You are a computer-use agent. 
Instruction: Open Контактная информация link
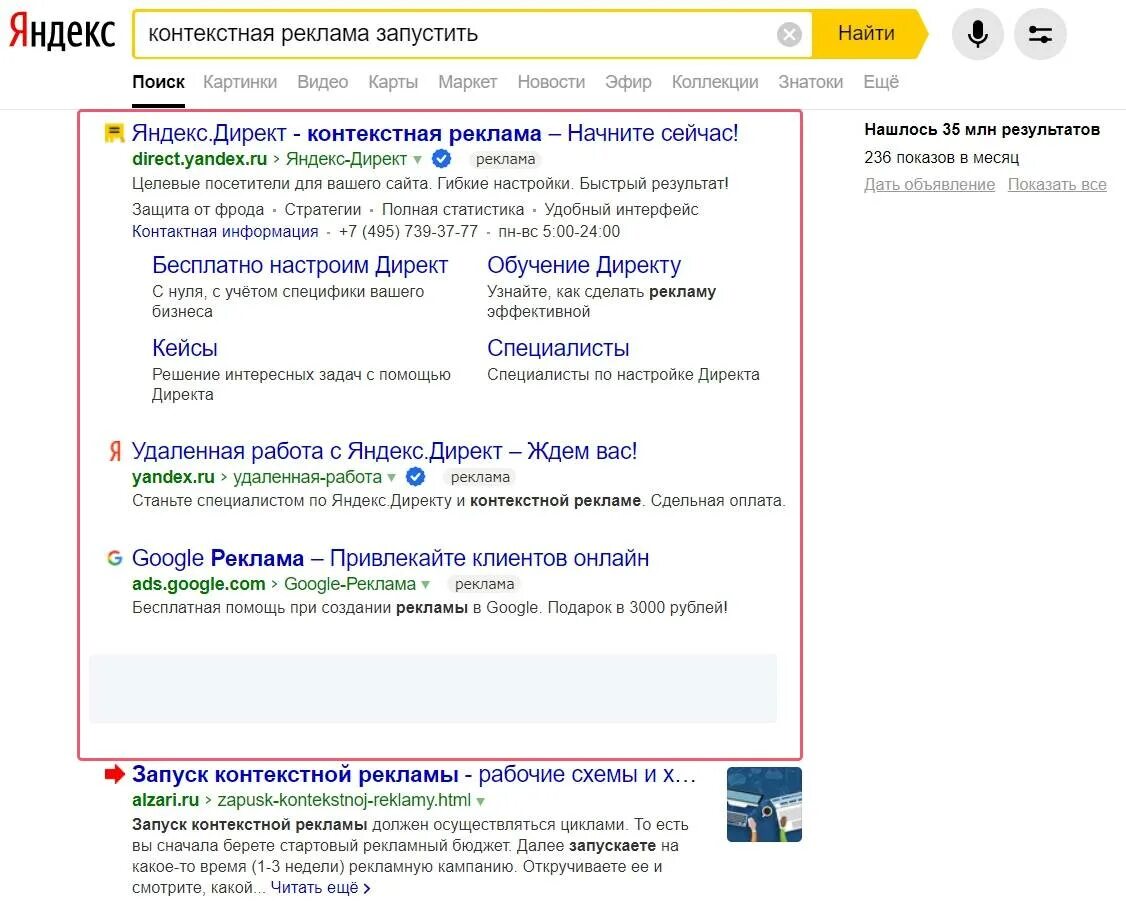tap(225, 231)
